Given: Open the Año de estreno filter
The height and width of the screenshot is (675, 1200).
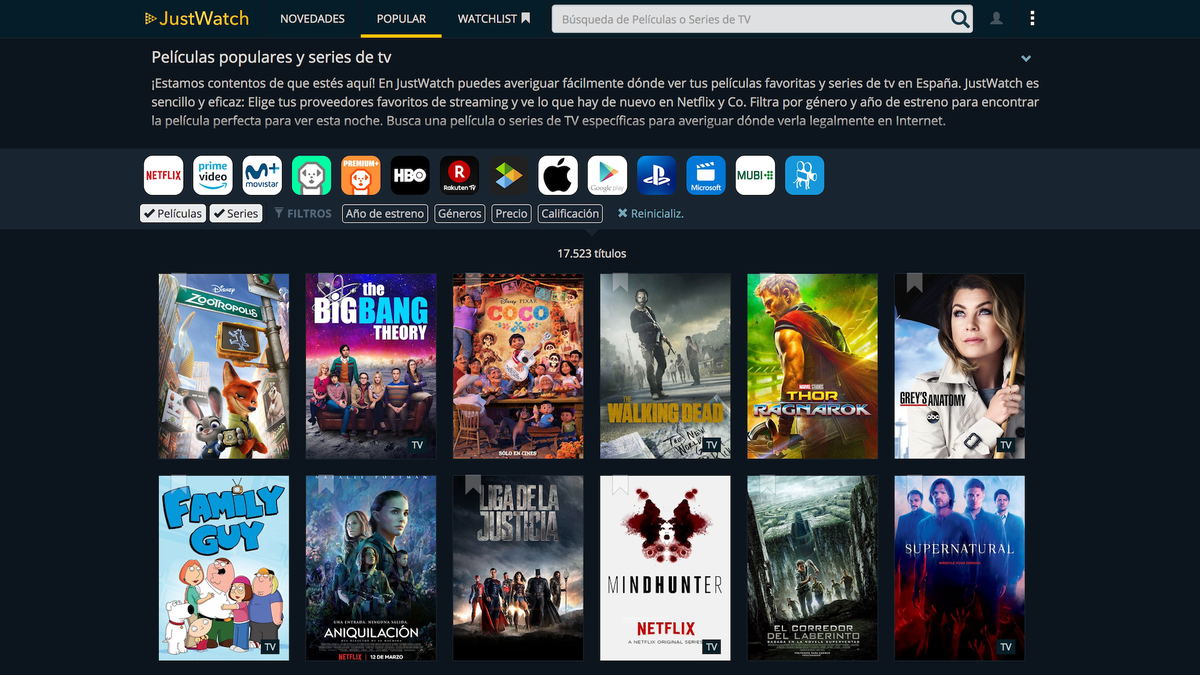Looking at the screenshot, I should 385,213.
